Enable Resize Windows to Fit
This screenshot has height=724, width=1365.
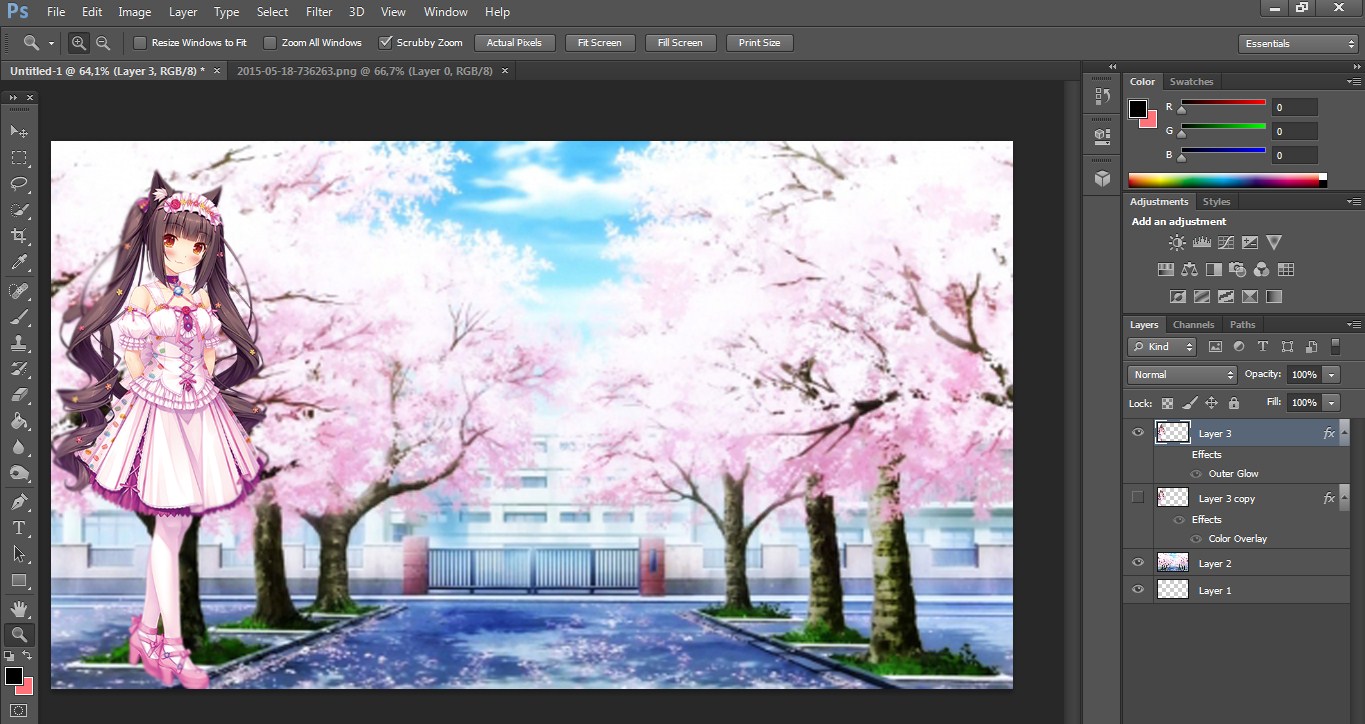(140, 42)
